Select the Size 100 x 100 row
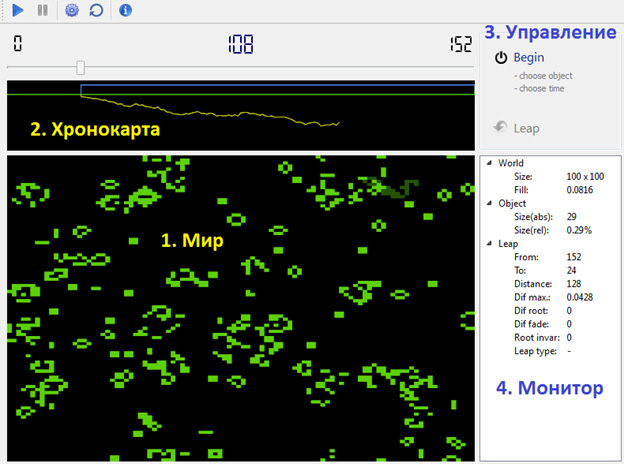 (x=559, y=176)
